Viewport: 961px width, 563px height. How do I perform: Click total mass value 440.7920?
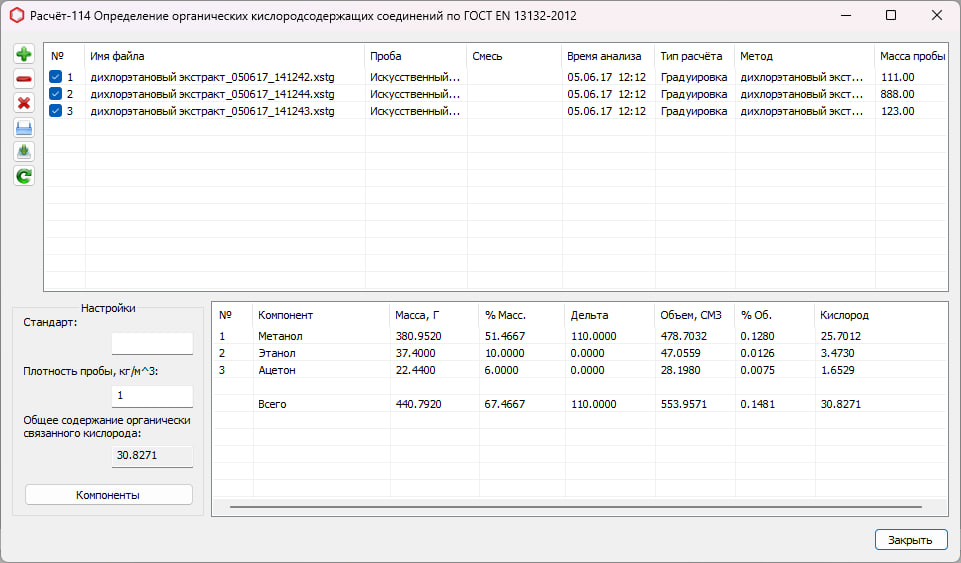[x=418, y=404]
